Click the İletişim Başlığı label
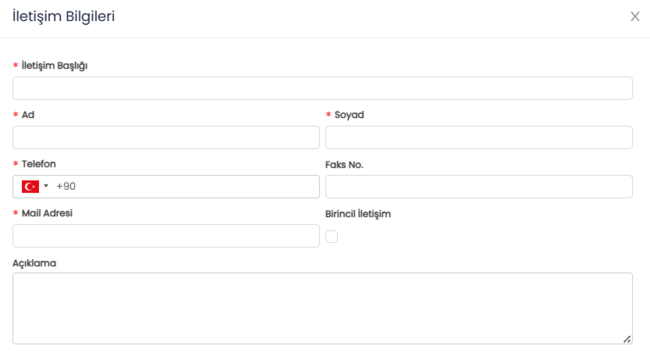The width and height of the screenshot is (650, 360). pos(54,66)
